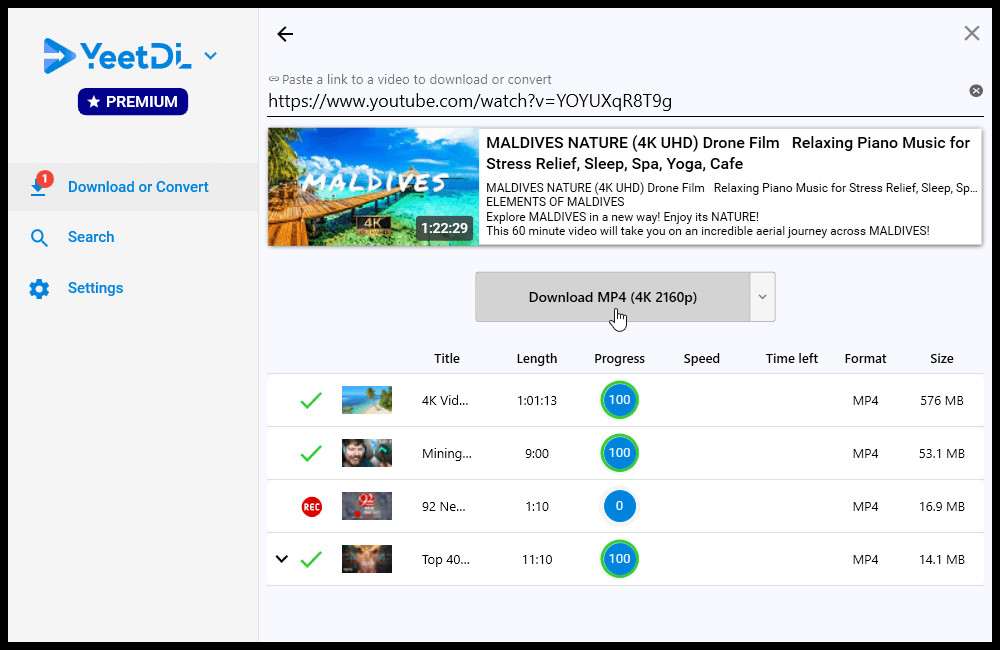Viewport: 1000px width, 650px height.
Task: Click green checkmark of Top 40... row
Action: 311,559
